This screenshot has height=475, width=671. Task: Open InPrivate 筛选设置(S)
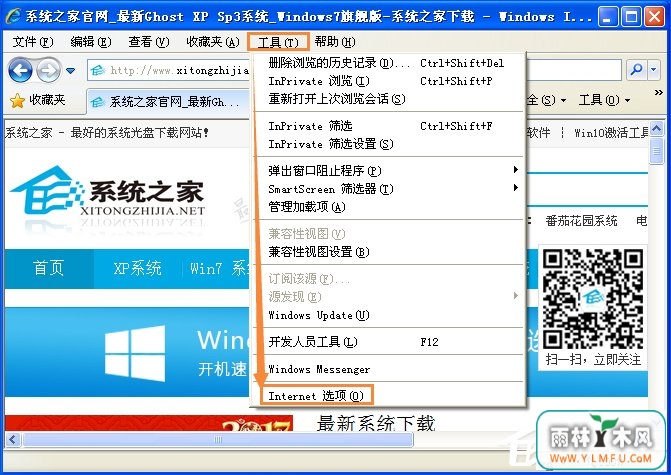click(x=387, y=144)
